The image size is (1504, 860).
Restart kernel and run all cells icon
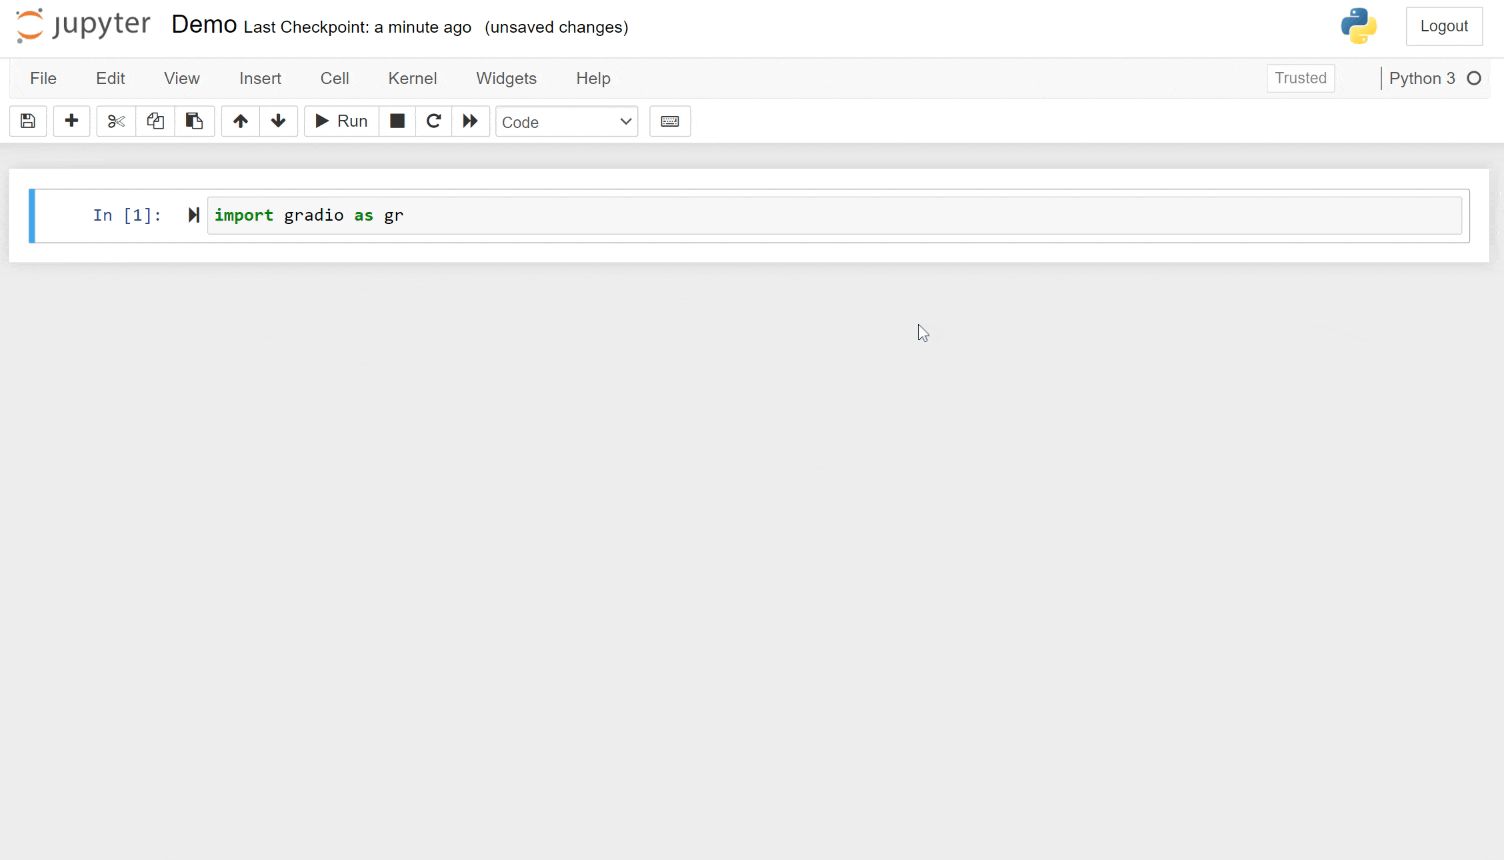tap(470, 121)
